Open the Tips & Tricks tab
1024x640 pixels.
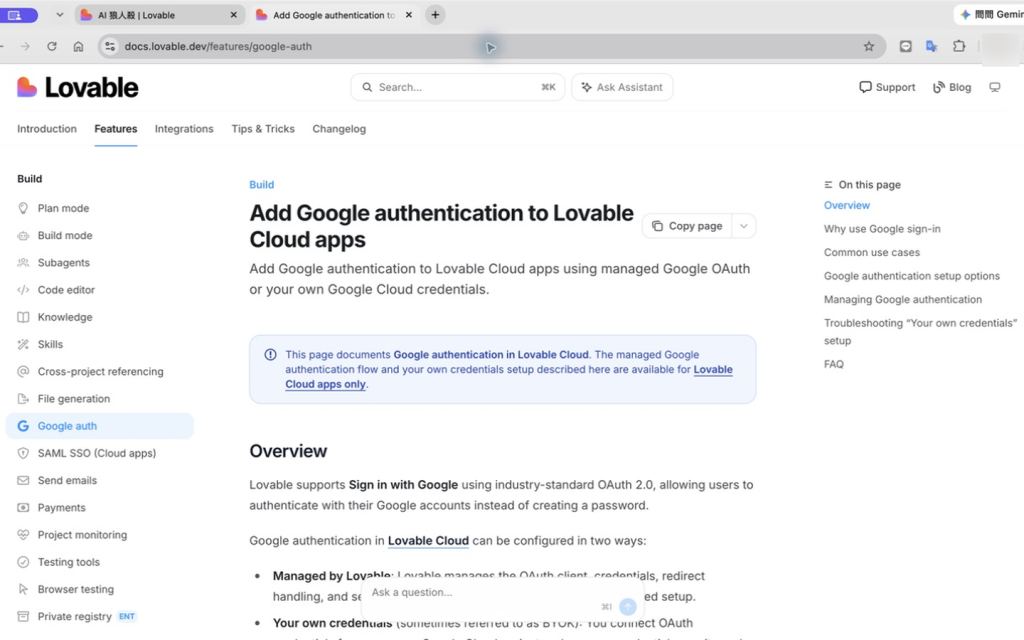(x=263, y=129)
